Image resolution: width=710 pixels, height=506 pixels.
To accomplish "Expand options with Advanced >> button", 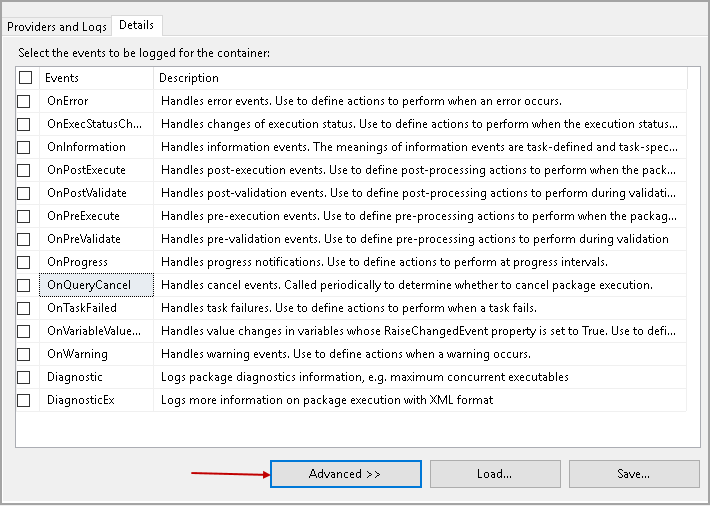I will point(345,474).
